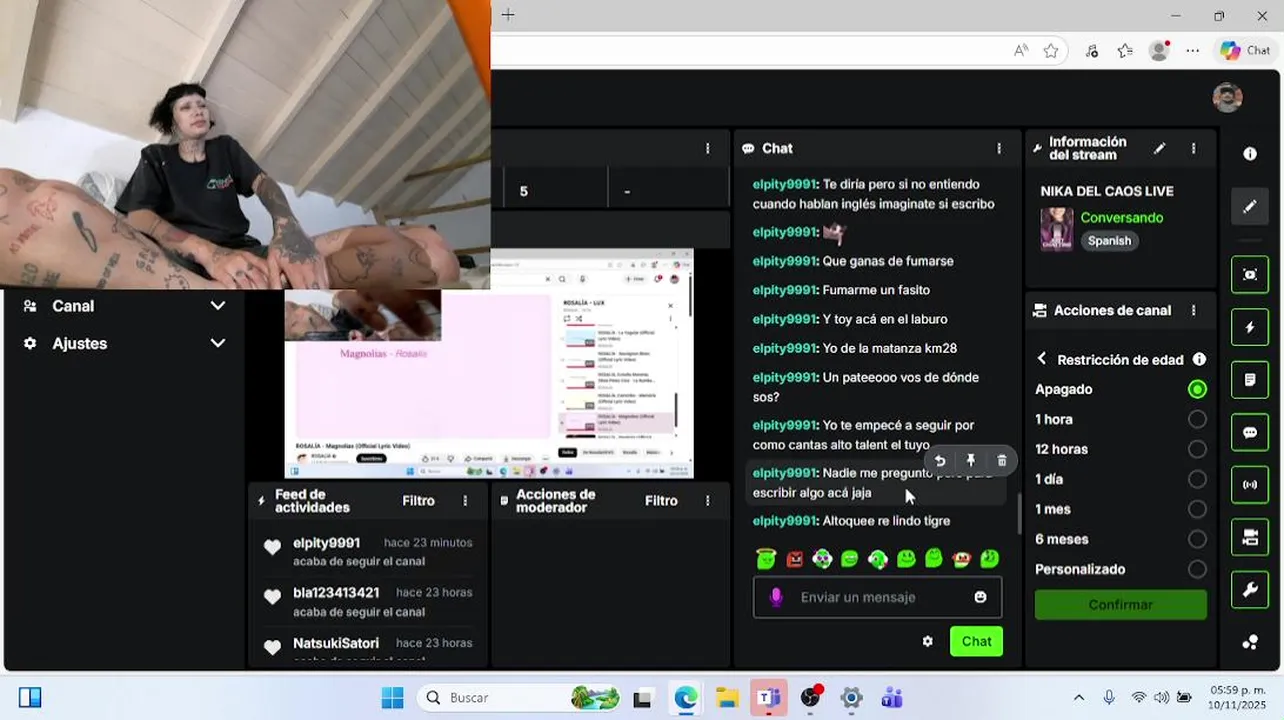The width and height of the screenshot is (1284, 720).
Task: Open chat settings gear icon
Action: coord(927,641)
